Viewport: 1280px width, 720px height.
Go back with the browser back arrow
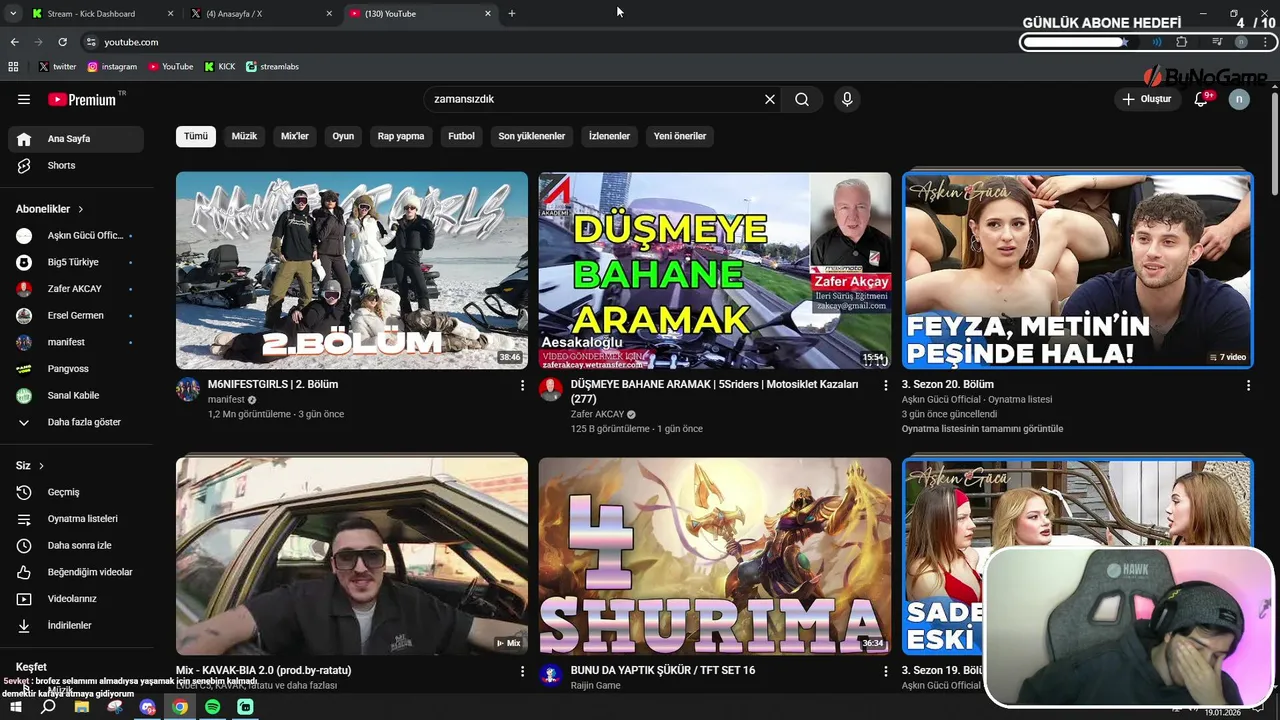click(x=14, y=42)
